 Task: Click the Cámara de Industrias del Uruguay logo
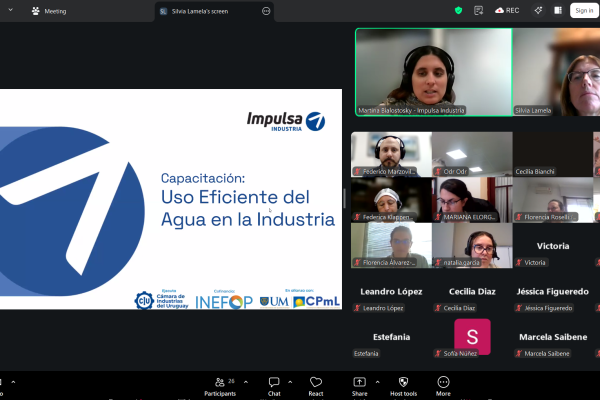pos(161,300)
